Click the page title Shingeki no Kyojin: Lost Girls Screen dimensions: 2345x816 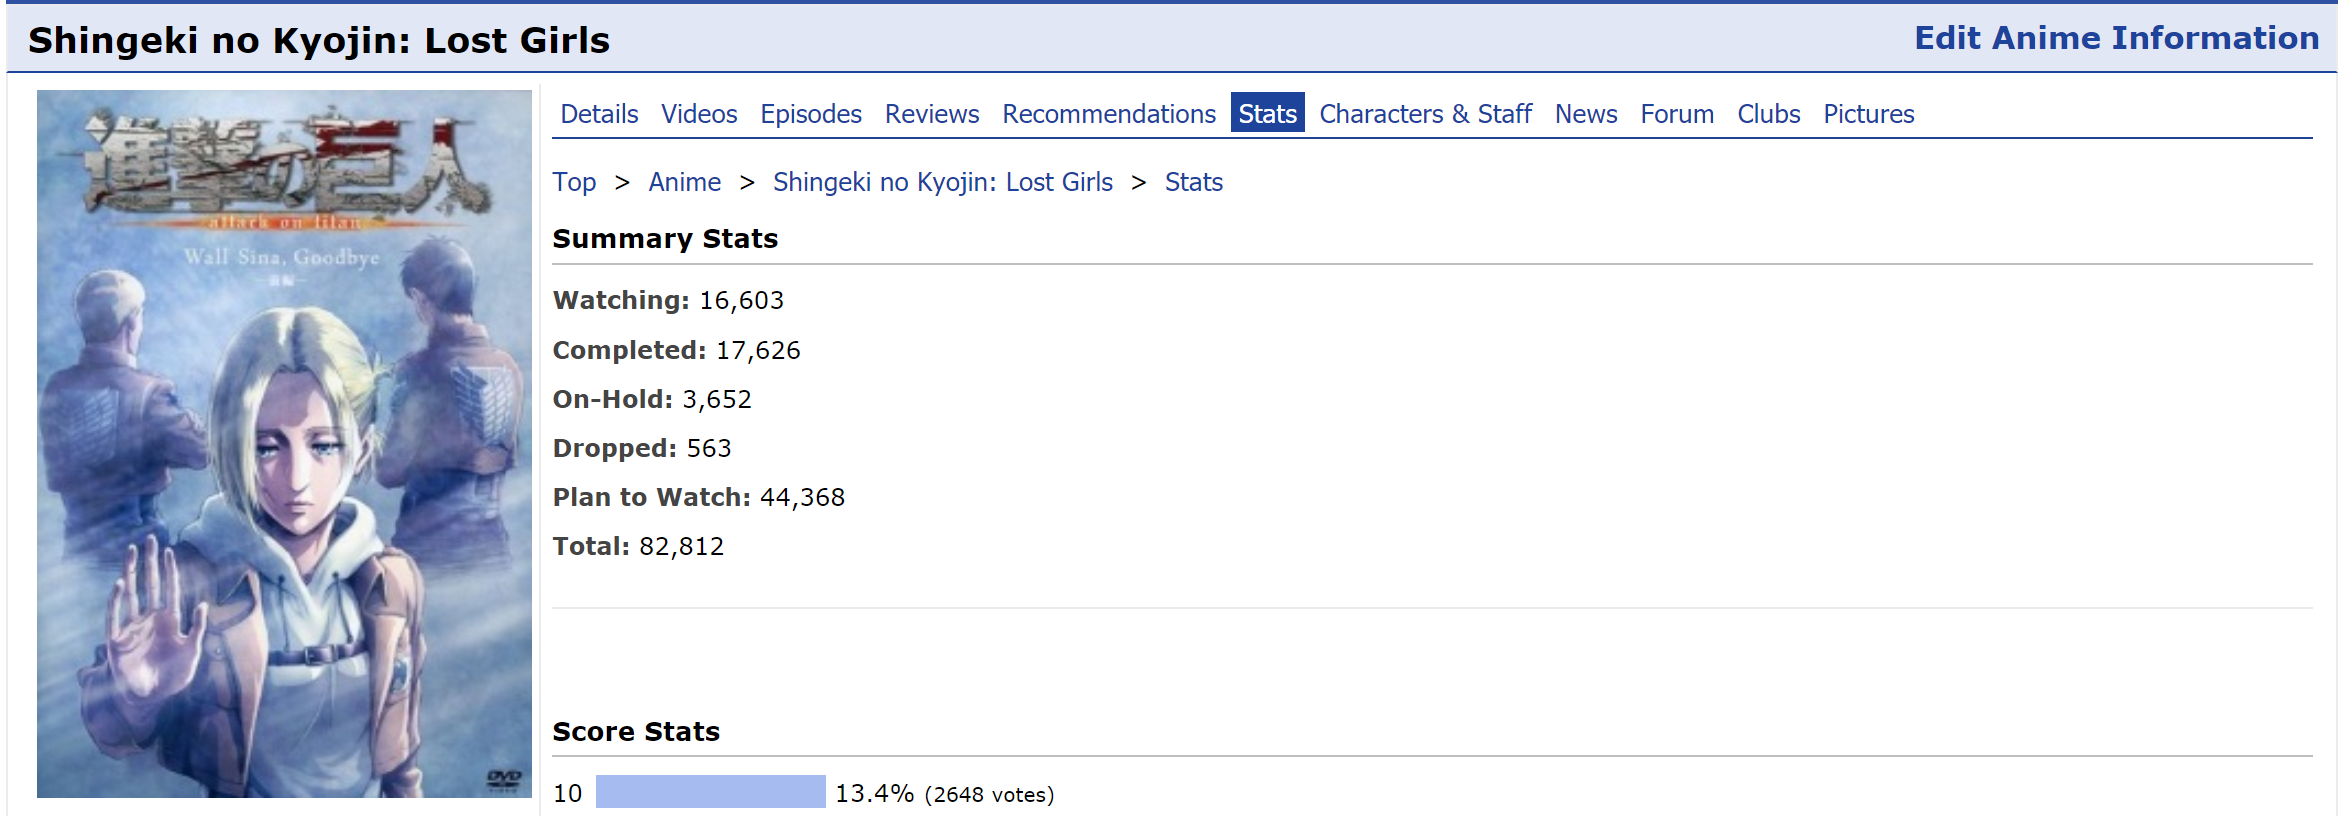(x=318, y=40)
